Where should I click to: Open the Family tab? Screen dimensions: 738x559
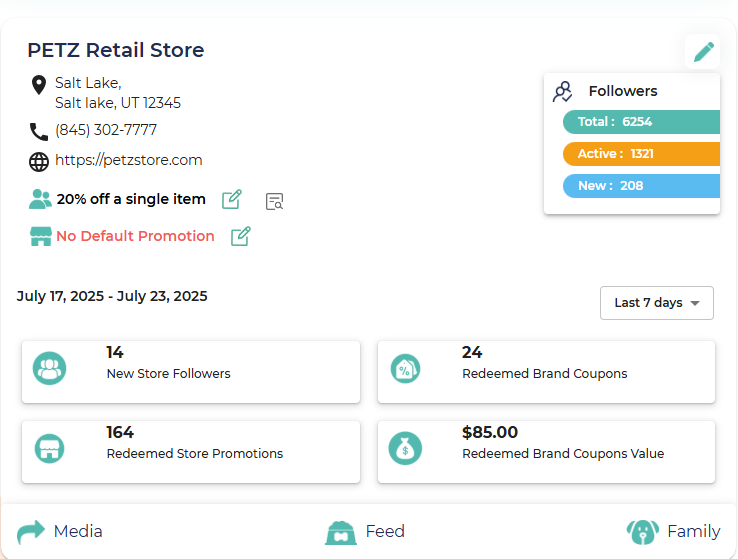click(x=673, y=531)
